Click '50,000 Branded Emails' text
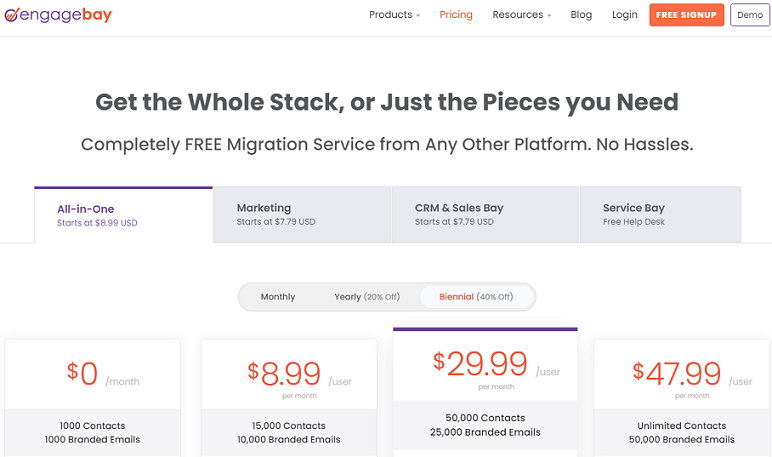The width and height of the screenshot is (772, 457). 682,439
